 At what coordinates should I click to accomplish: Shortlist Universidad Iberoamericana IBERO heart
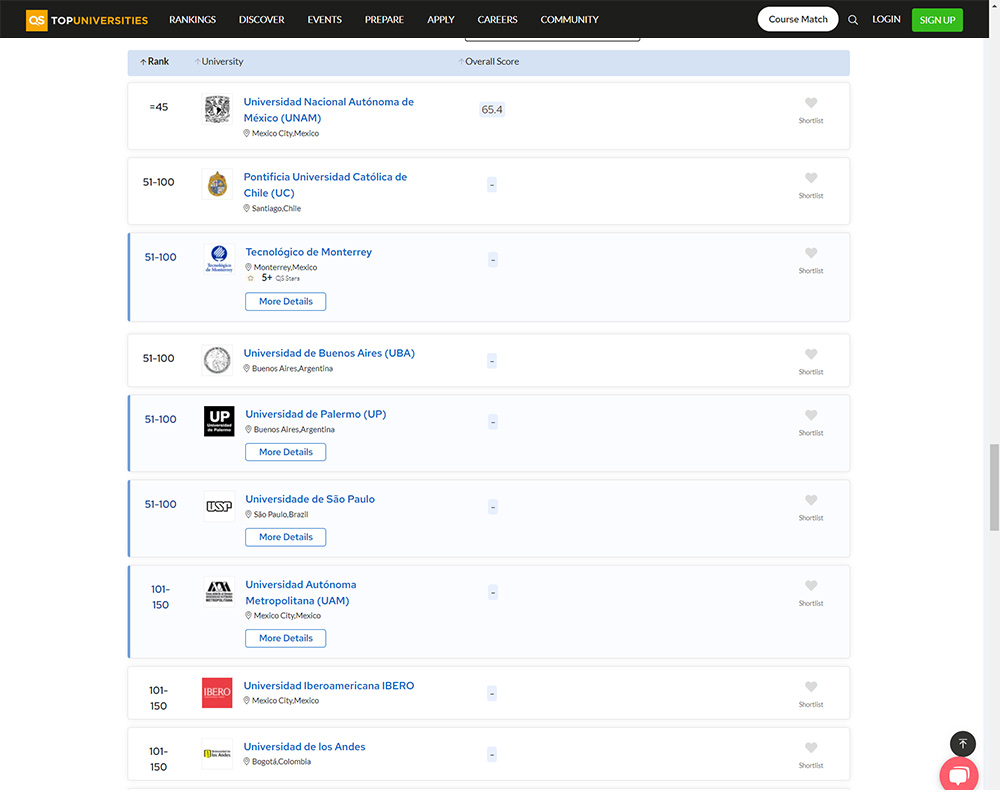coord(811,687)
